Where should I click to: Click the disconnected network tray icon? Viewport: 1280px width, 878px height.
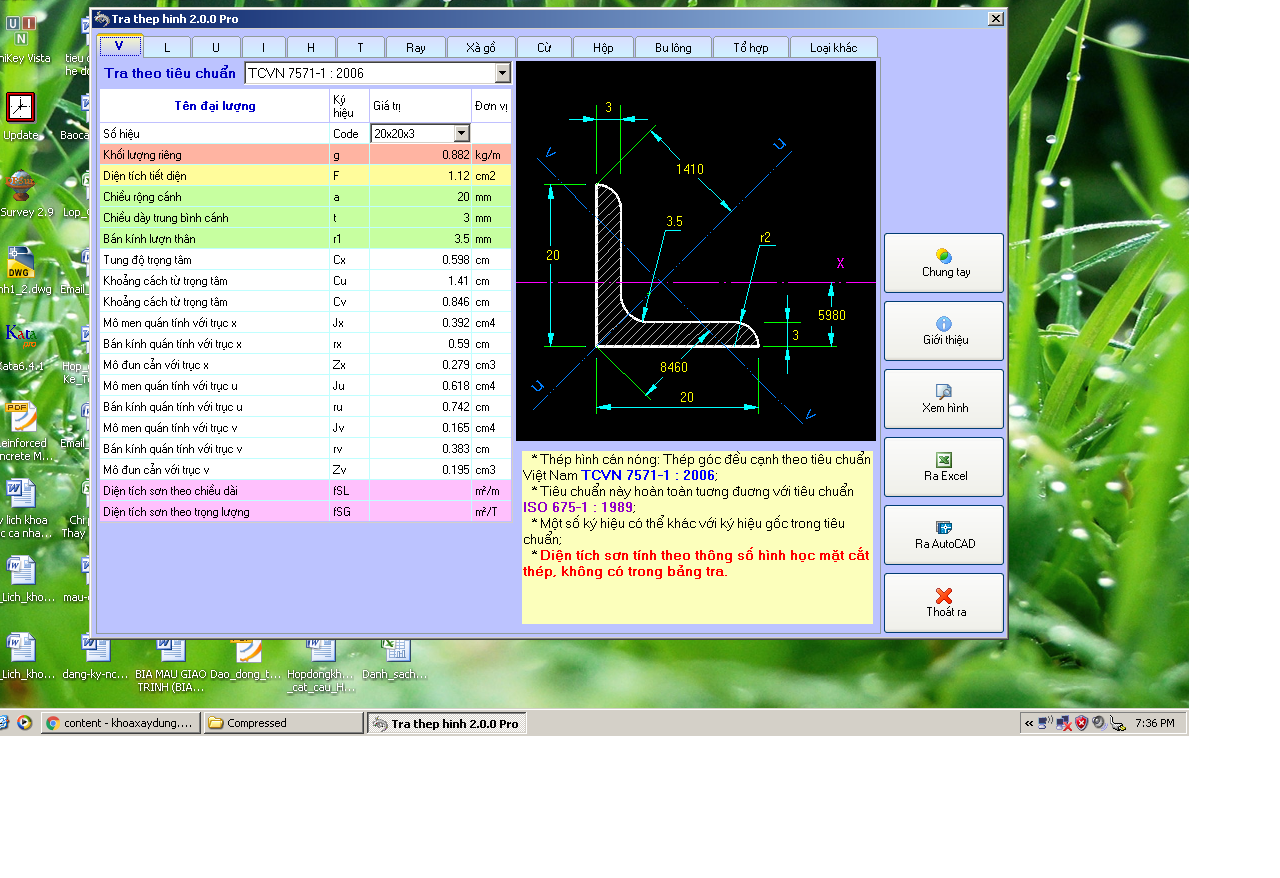coord(1064,723)
